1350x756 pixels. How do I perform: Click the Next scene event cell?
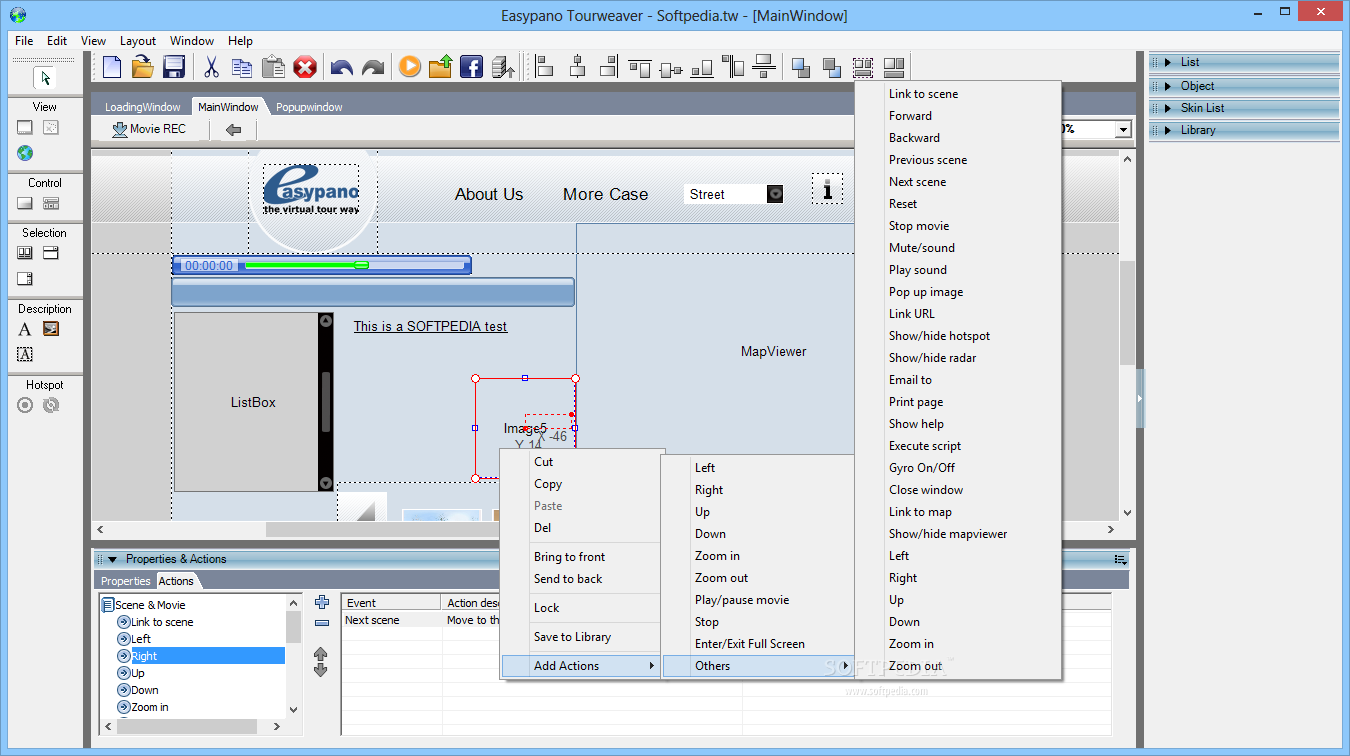(391, 620)
